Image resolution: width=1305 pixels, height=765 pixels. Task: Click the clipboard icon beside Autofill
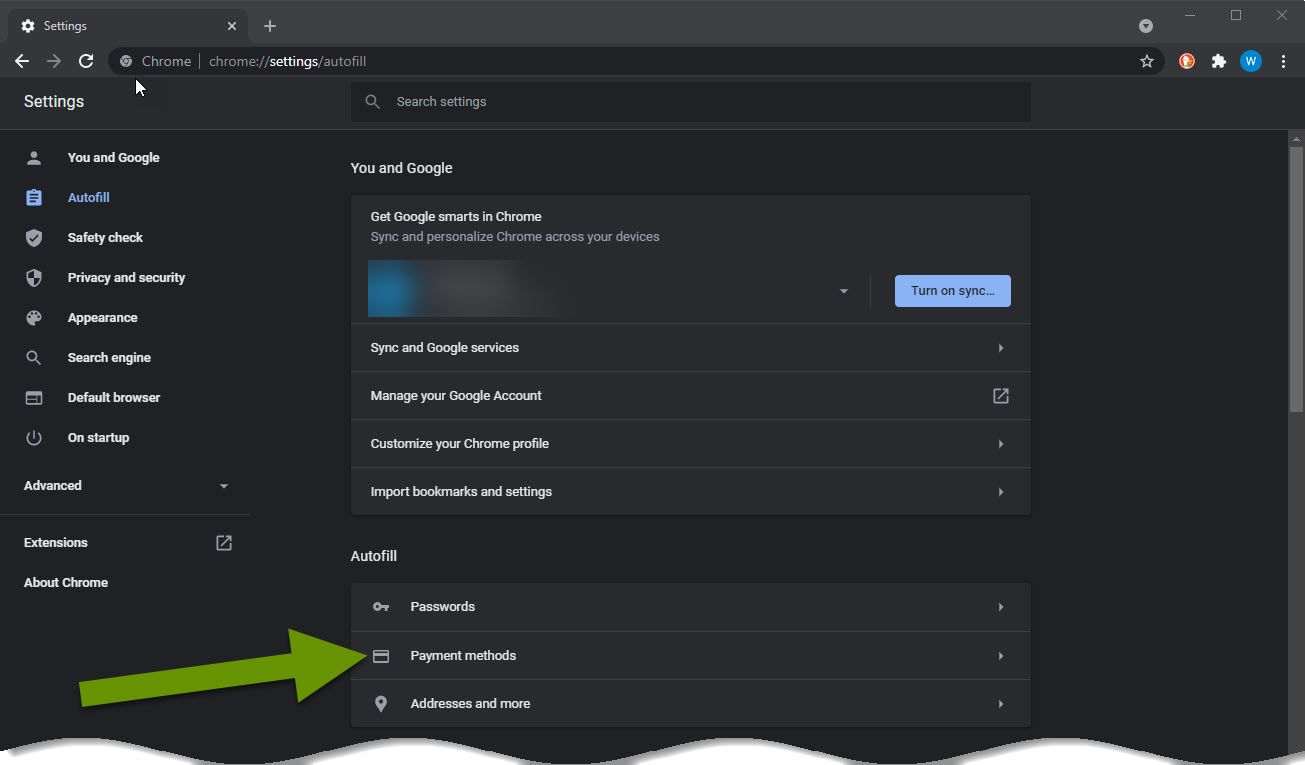[34, 198]
